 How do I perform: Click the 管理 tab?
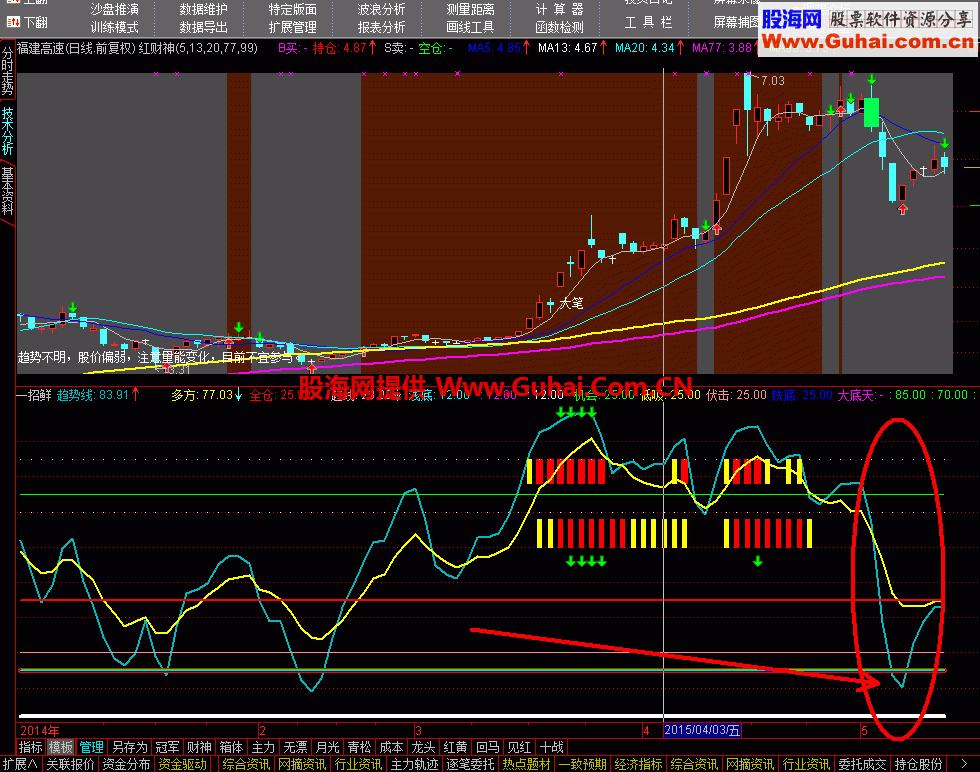[x=91, y=747]
